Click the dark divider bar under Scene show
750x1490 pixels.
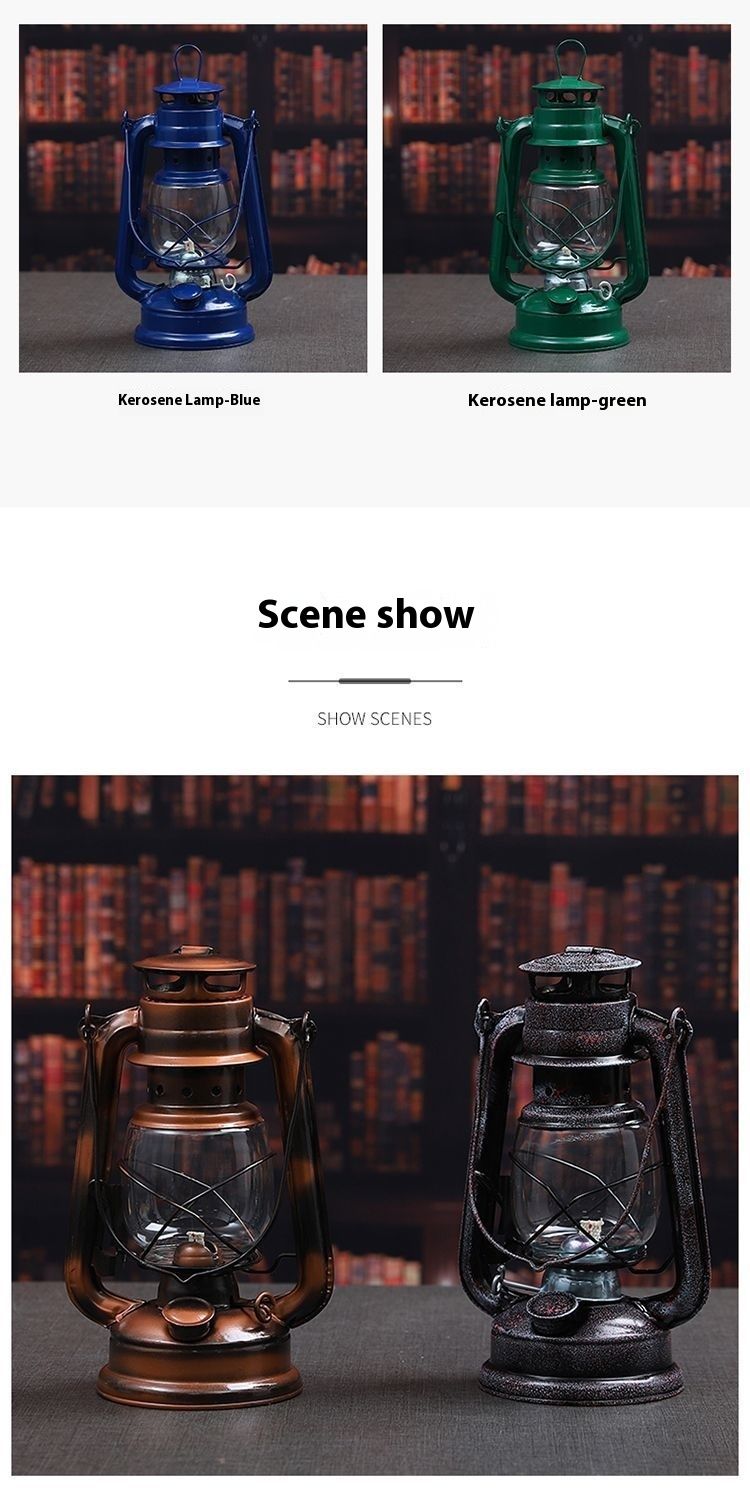(x=375, y=681)
